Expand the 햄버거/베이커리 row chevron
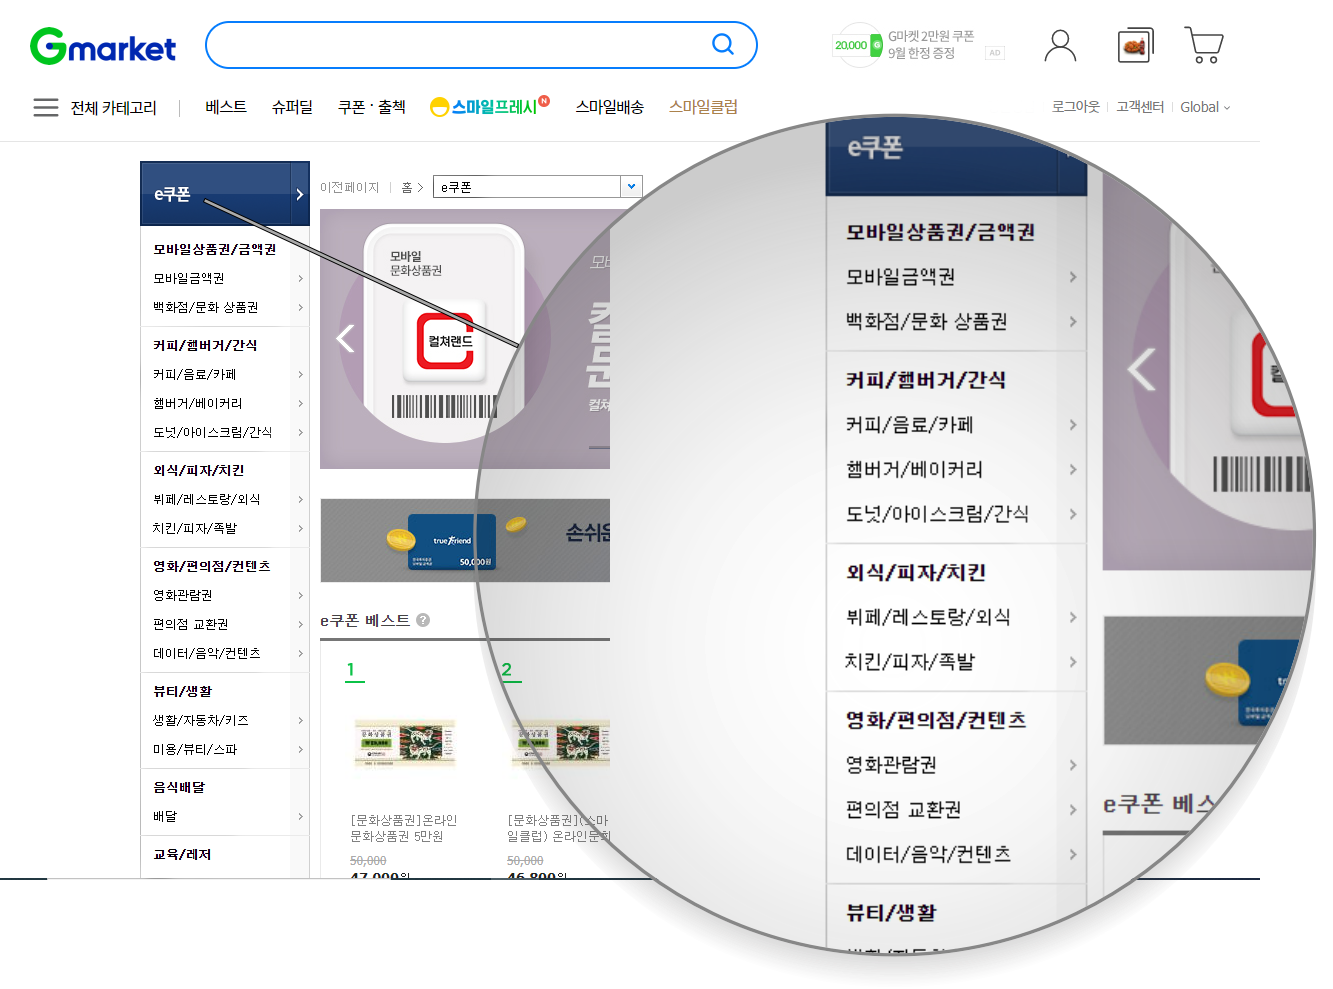The height and width of the screenshot is (989, 1333). (x=300, y=403)
